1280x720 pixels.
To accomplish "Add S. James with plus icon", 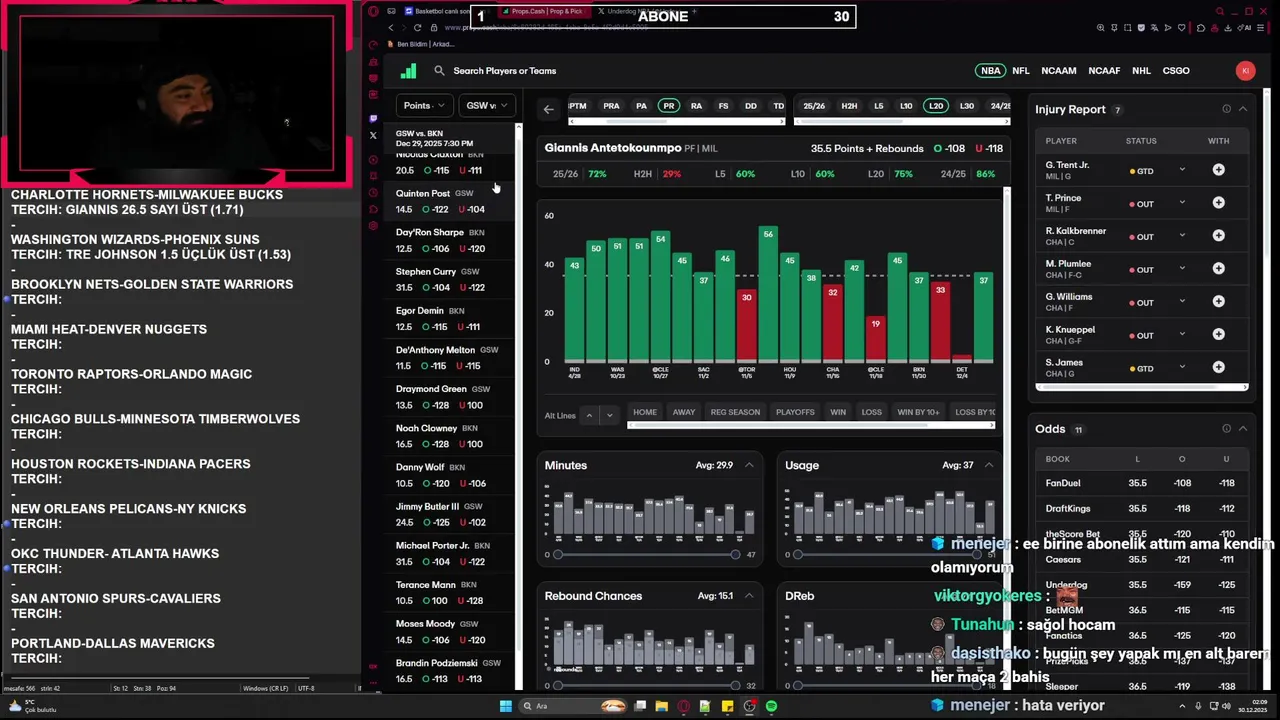I will click(1218, 368).
